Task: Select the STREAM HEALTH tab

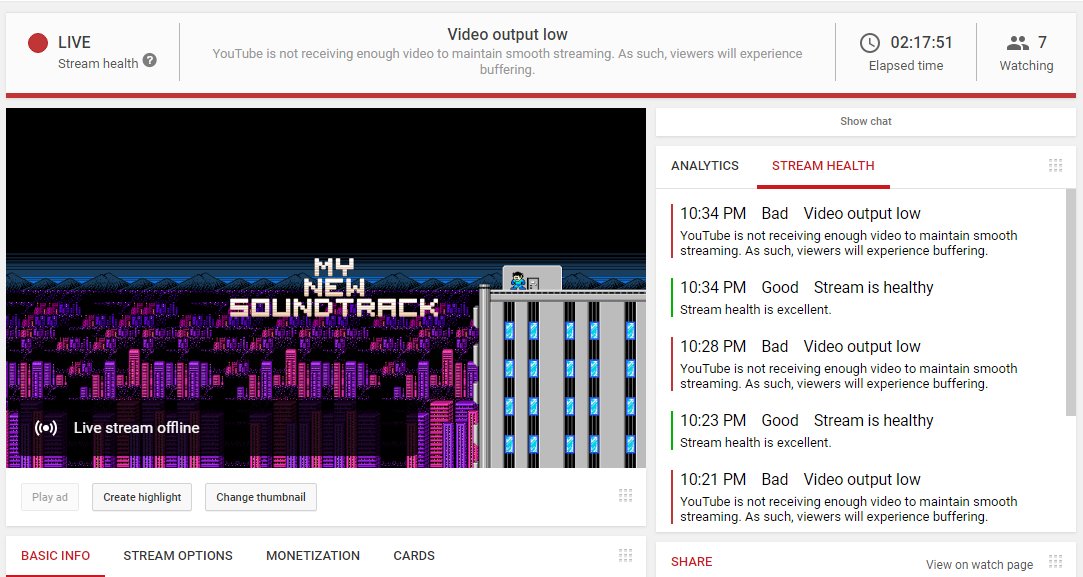Action: click(x=823, y=166)
